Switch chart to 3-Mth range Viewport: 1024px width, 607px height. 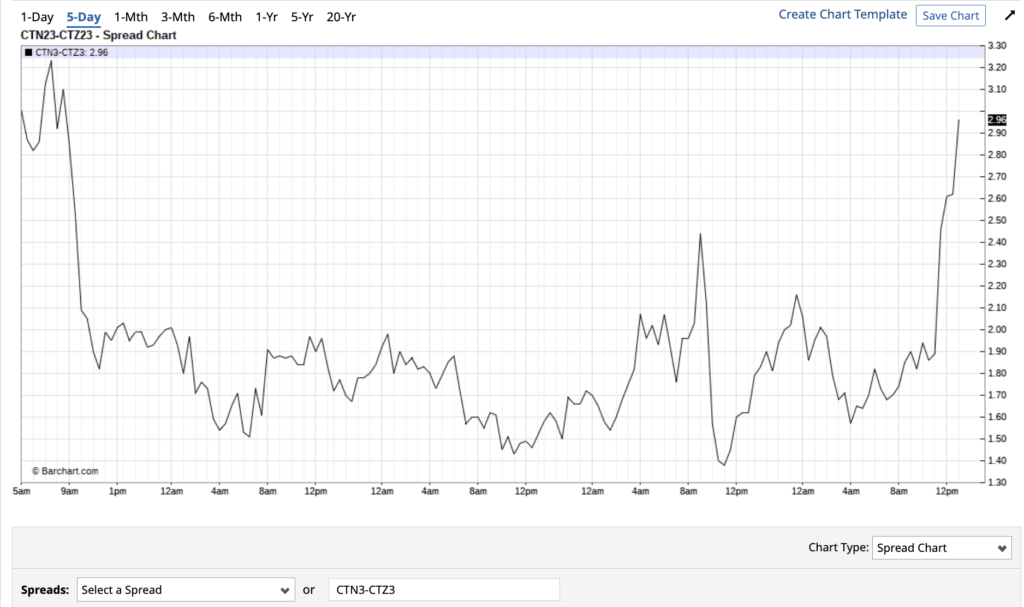178,17
